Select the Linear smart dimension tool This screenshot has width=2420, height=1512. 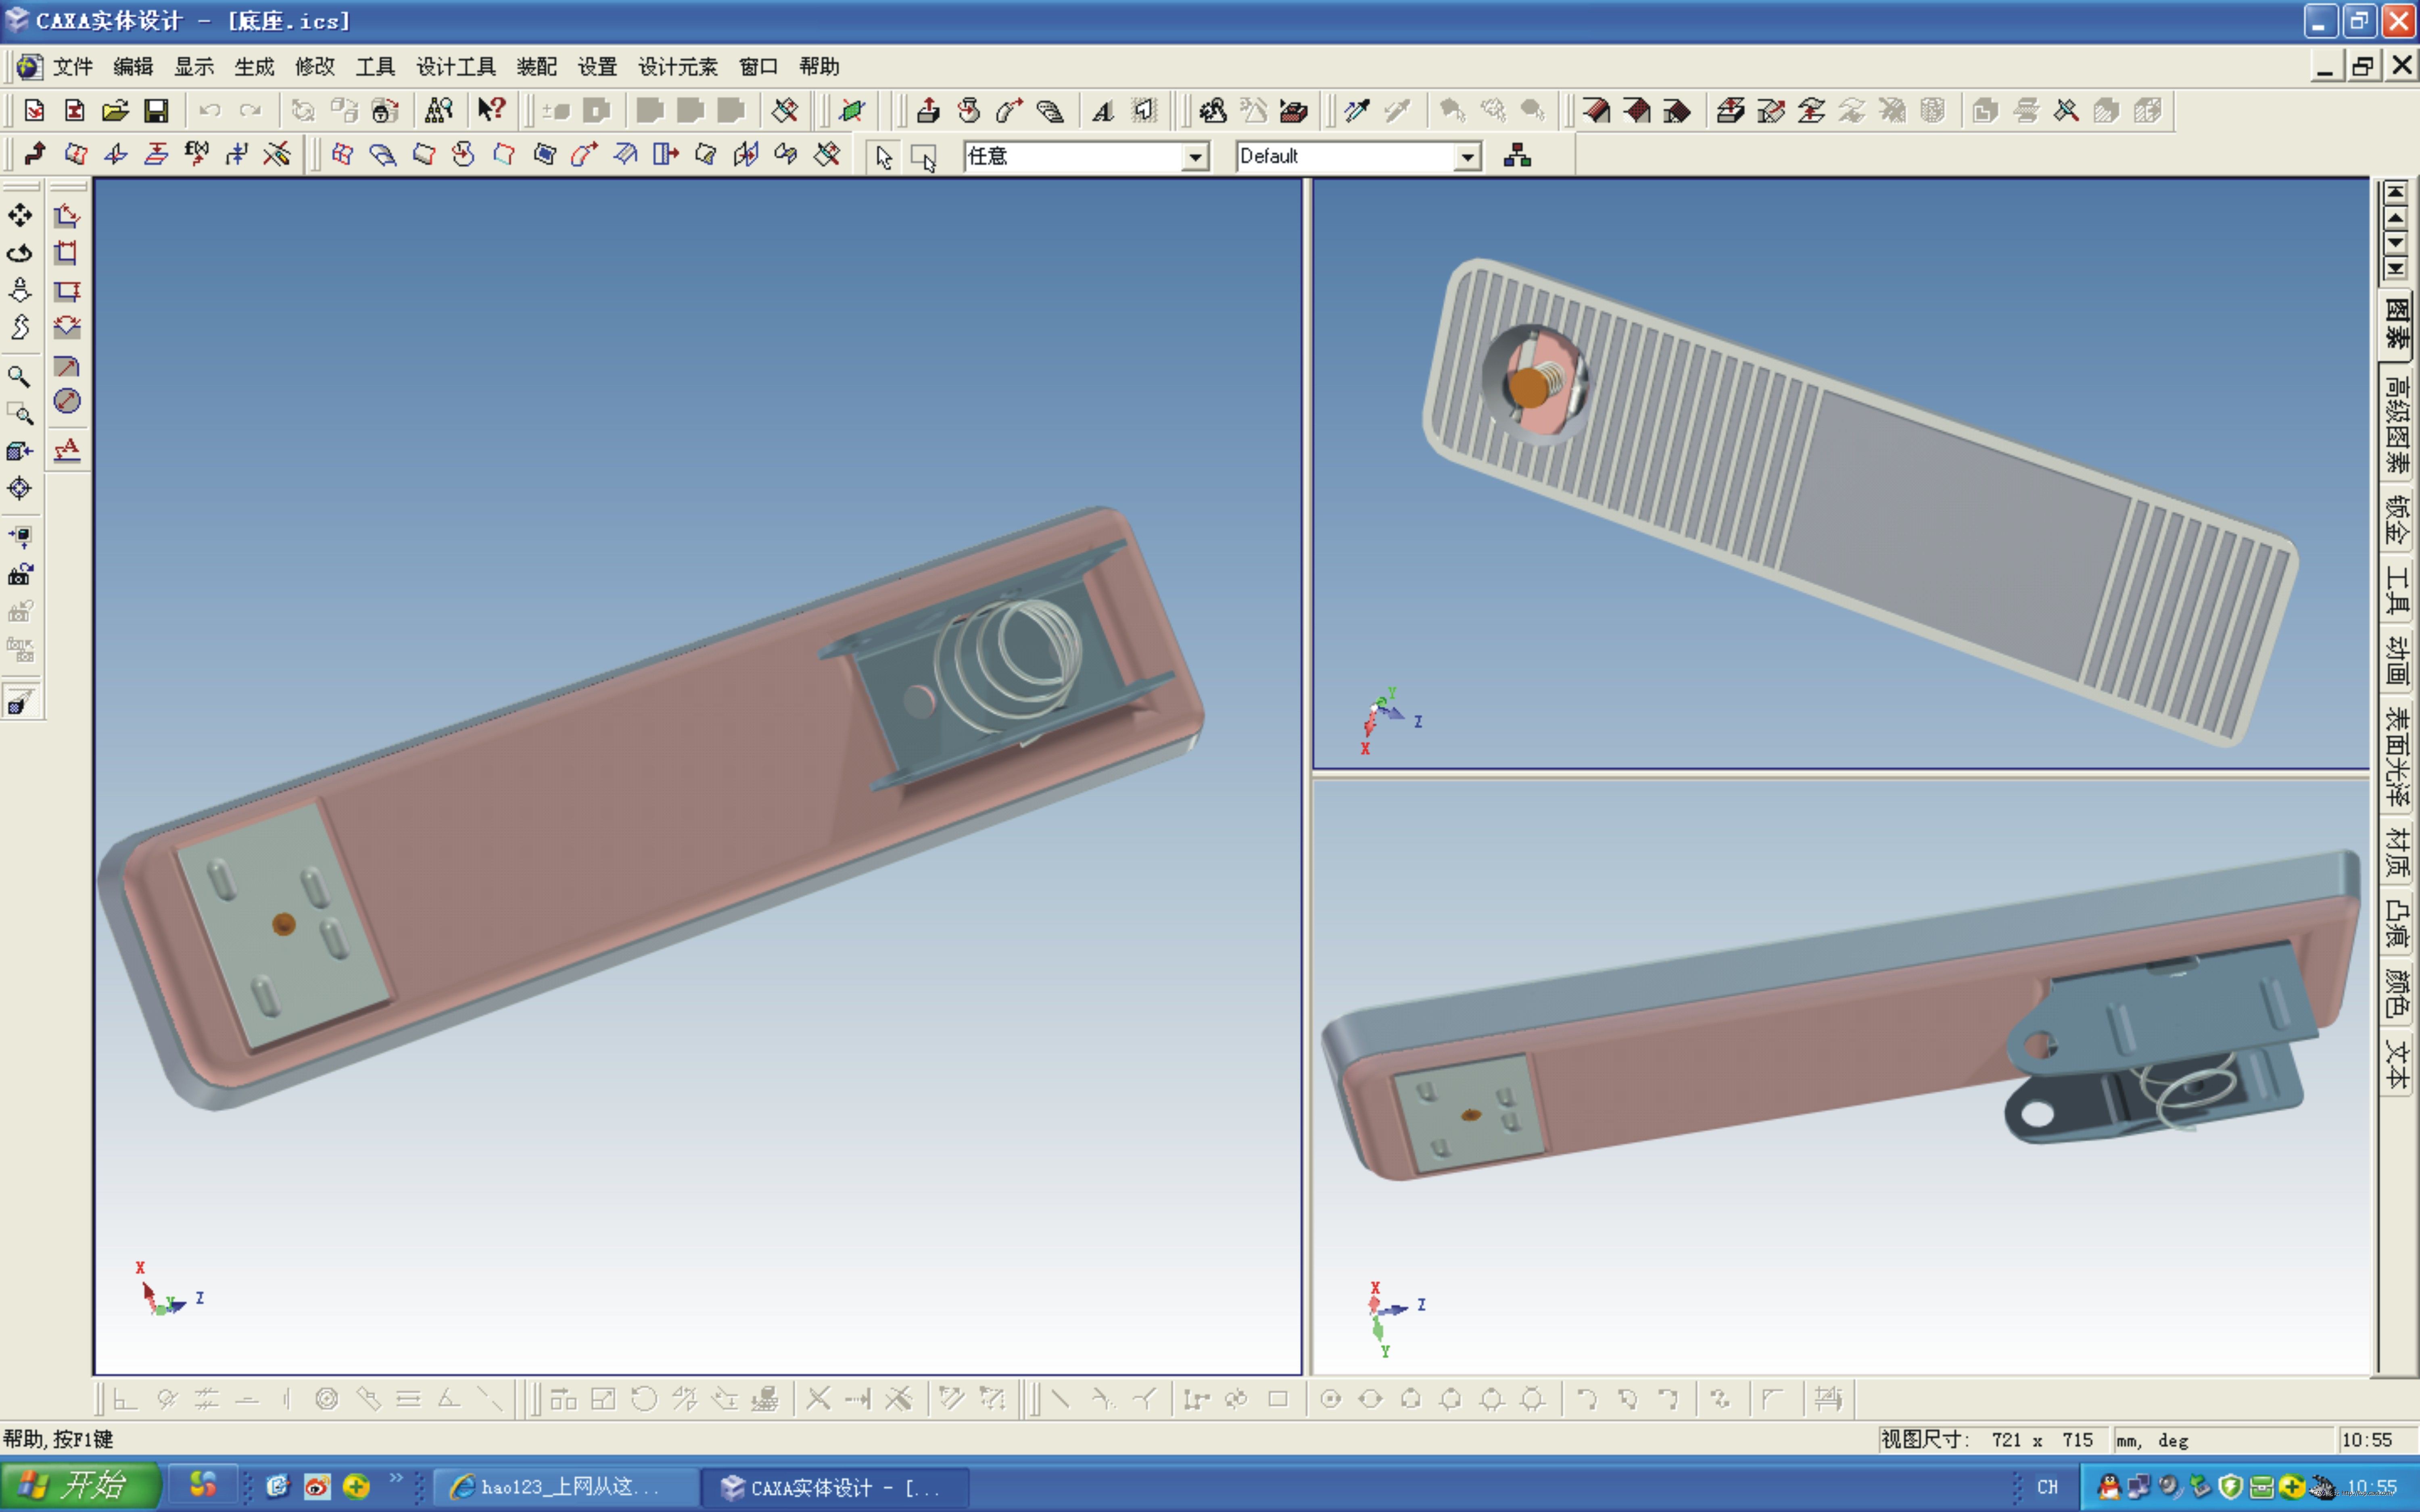tap(67, 215)
